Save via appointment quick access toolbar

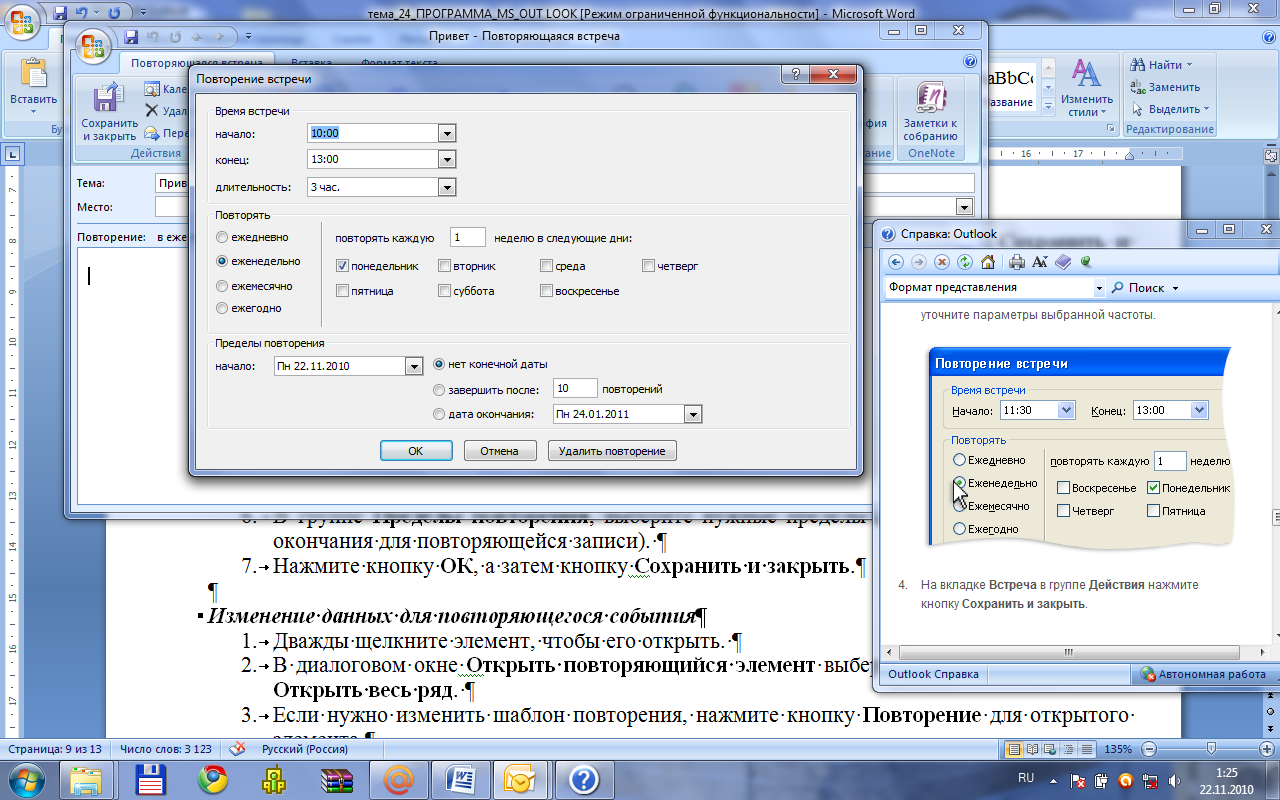[131, 37]
